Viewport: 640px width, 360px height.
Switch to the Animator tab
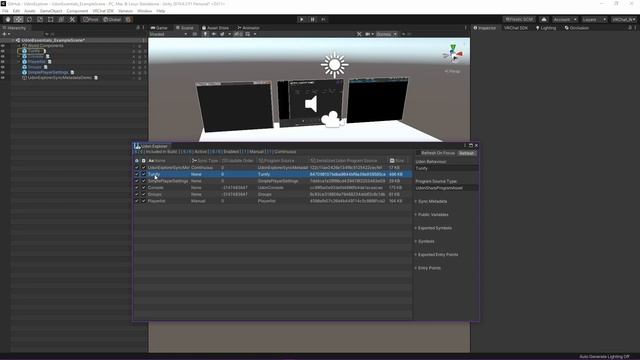click(249, 28)
